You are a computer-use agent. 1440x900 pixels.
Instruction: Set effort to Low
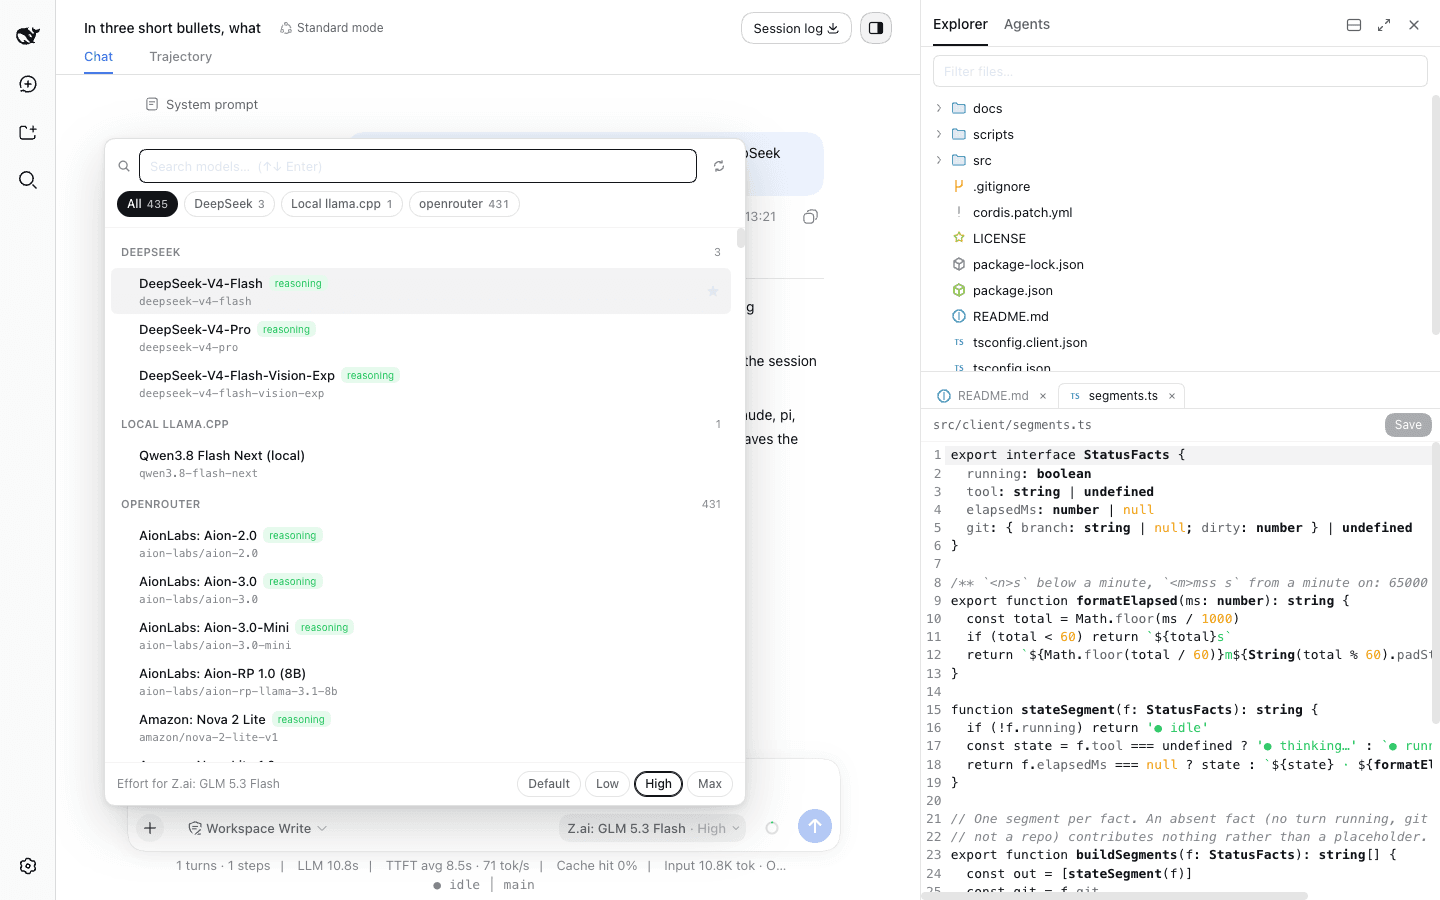point(608,784)
